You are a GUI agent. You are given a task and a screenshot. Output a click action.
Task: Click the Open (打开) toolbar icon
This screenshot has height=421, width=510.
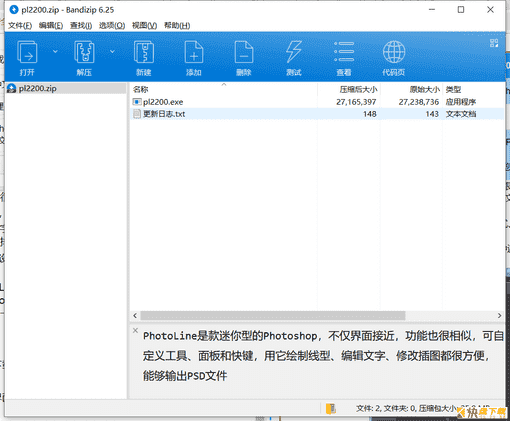point(27,52)
